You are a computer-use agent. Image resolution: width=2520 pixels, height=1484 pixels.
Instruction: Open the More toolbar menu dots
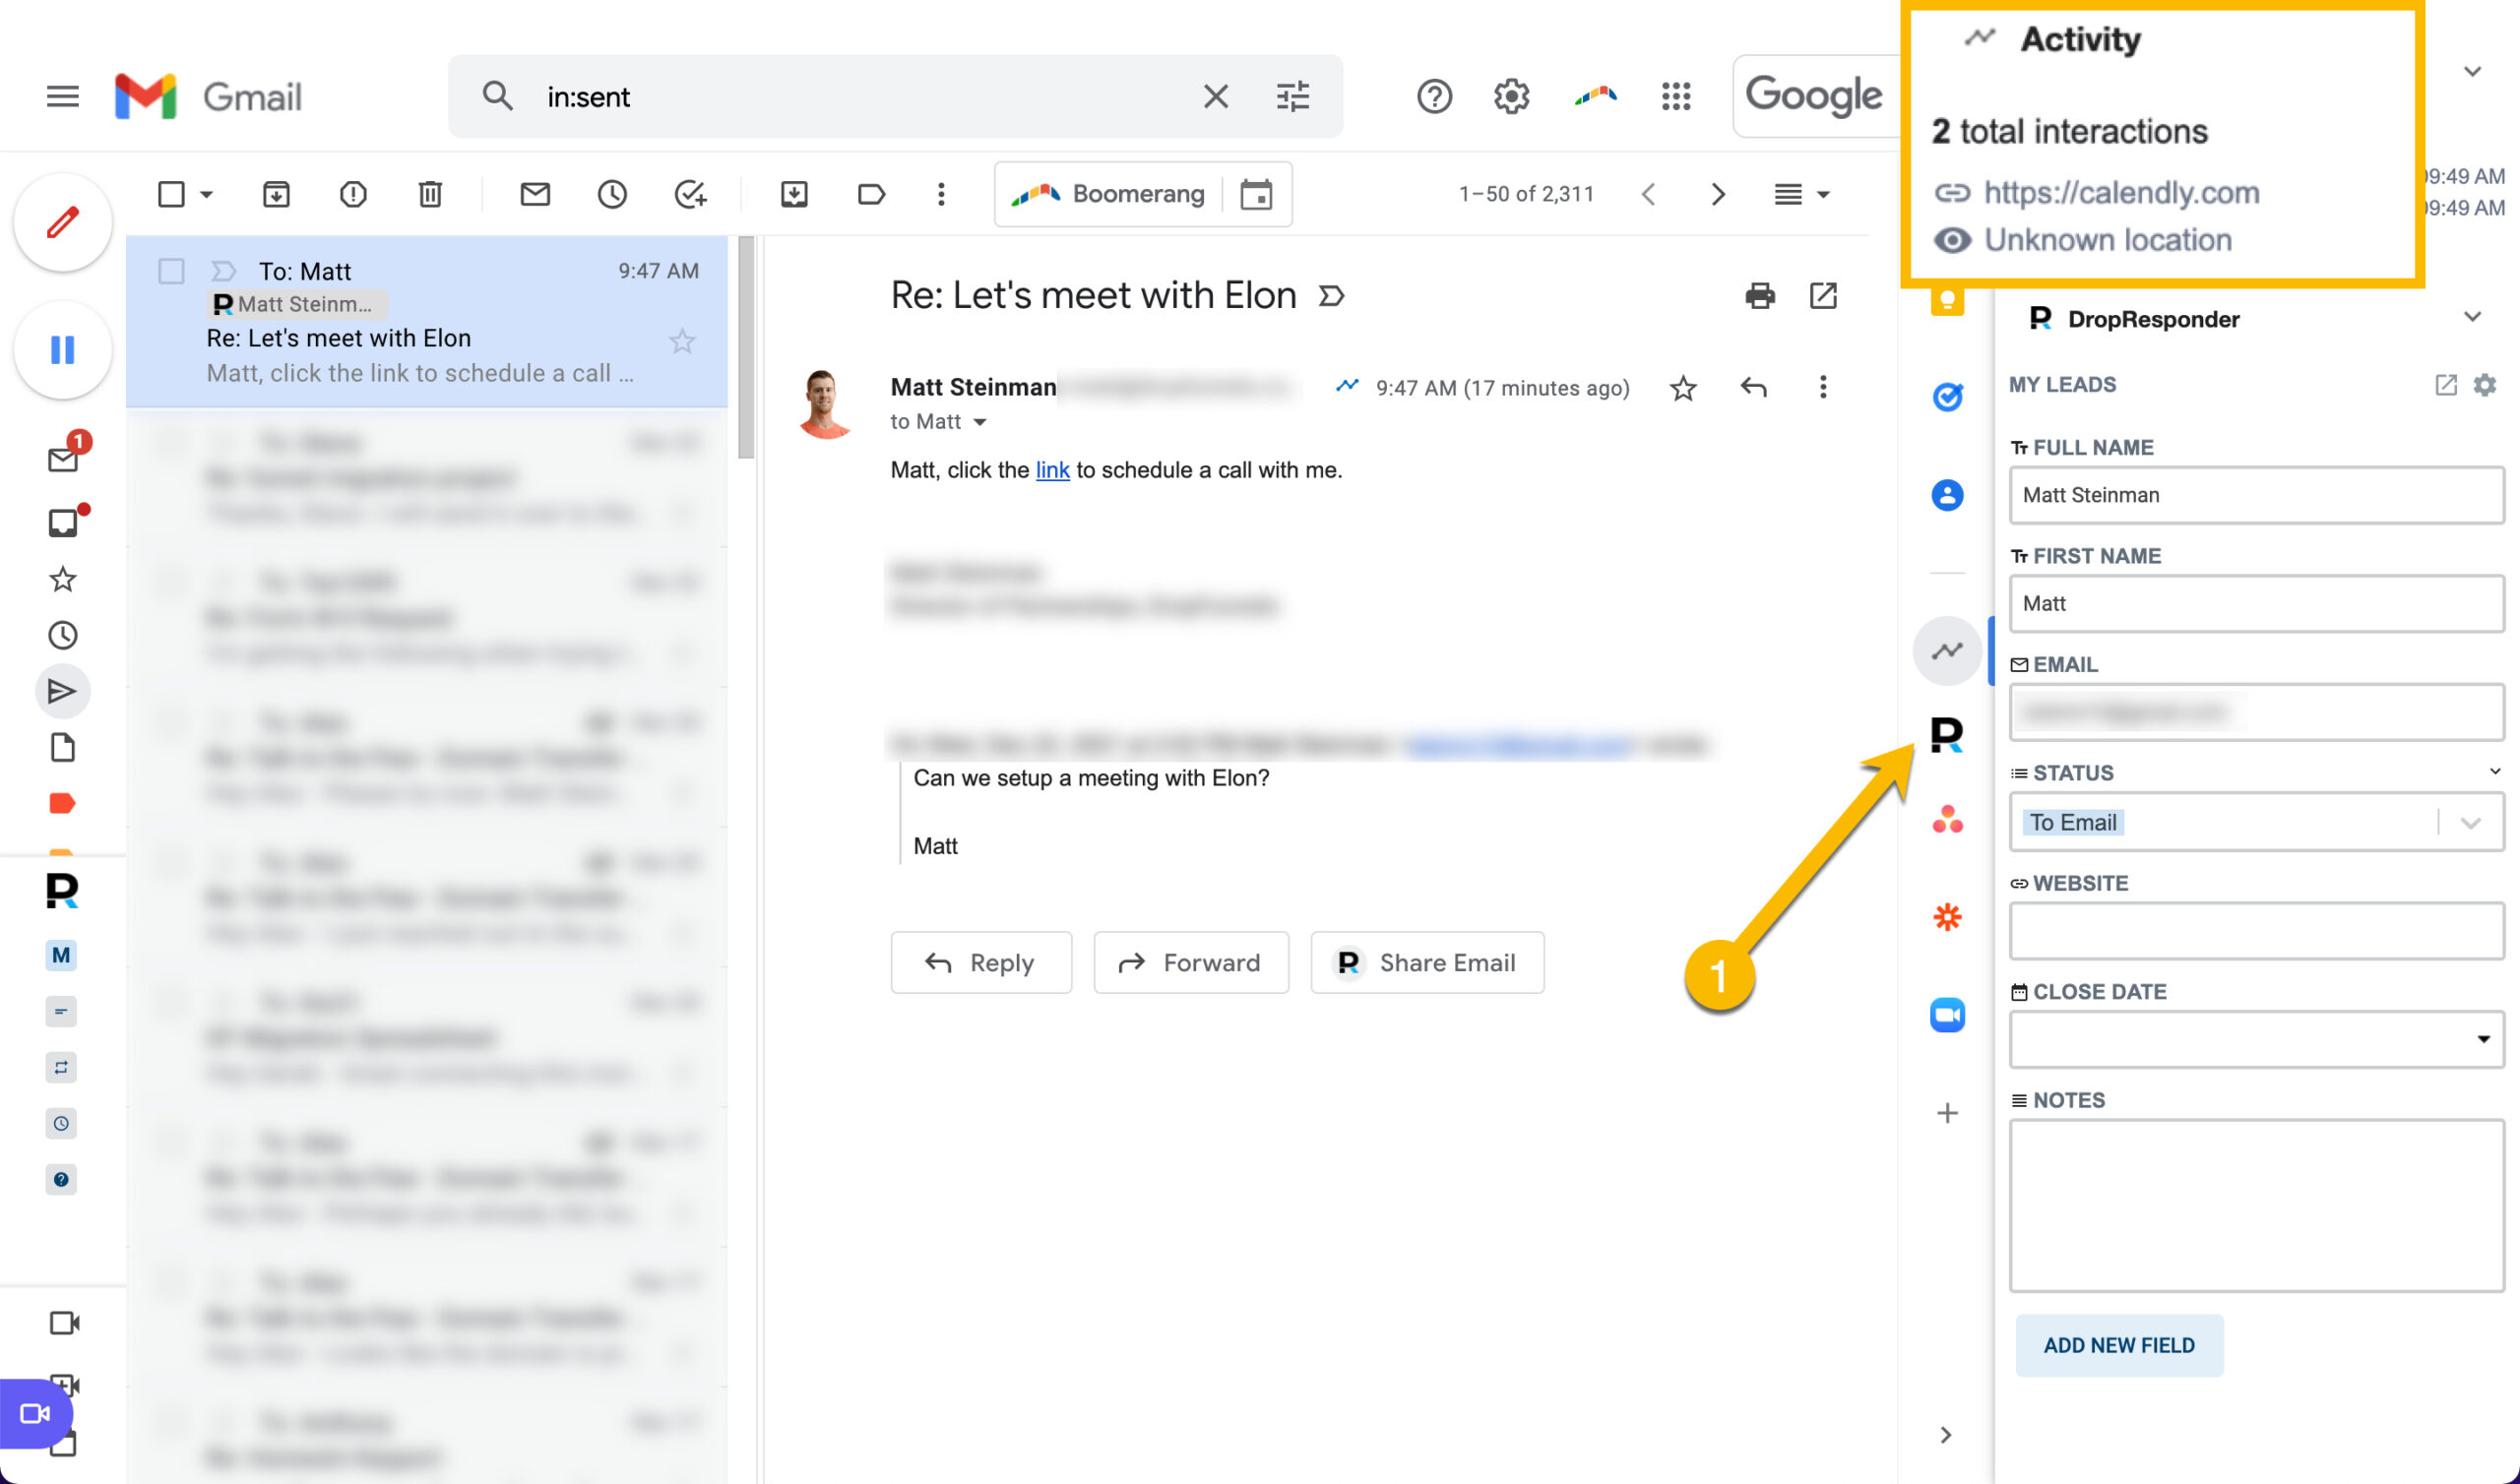click(x=941, y=194)
